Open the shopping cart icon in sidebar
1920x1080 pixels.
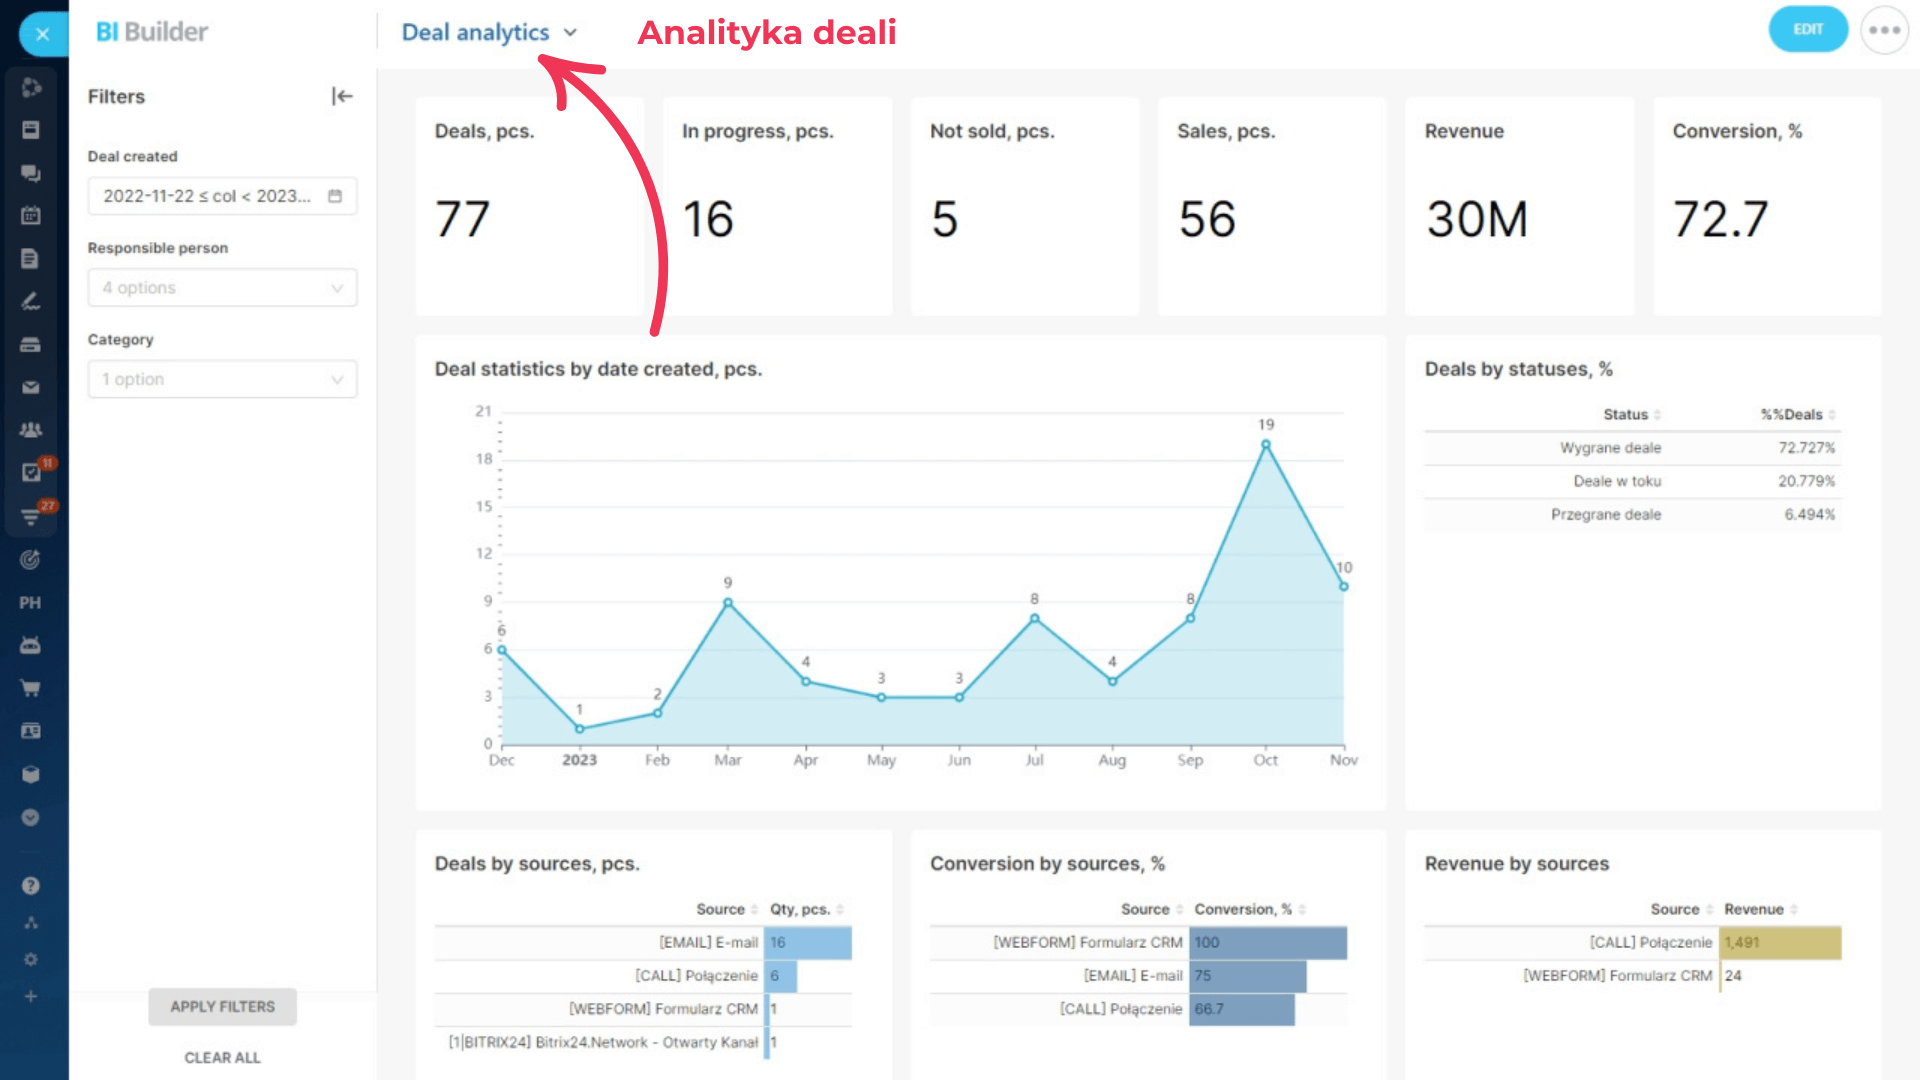(31, 688)
